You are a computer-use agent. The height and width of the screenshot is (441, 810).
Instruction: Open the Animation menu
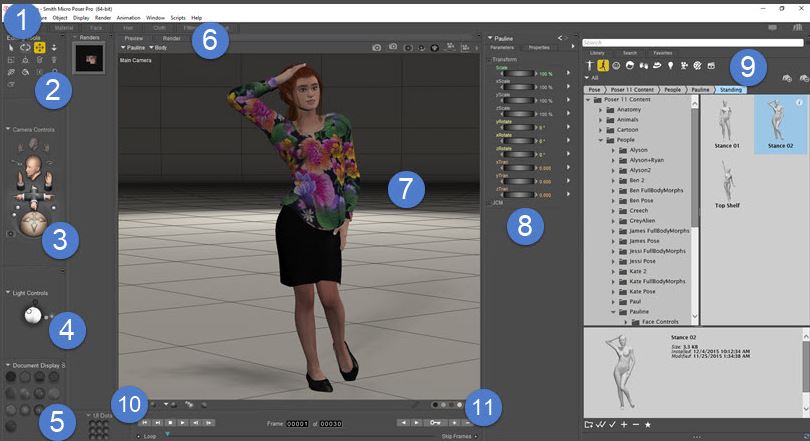[129, 18]
